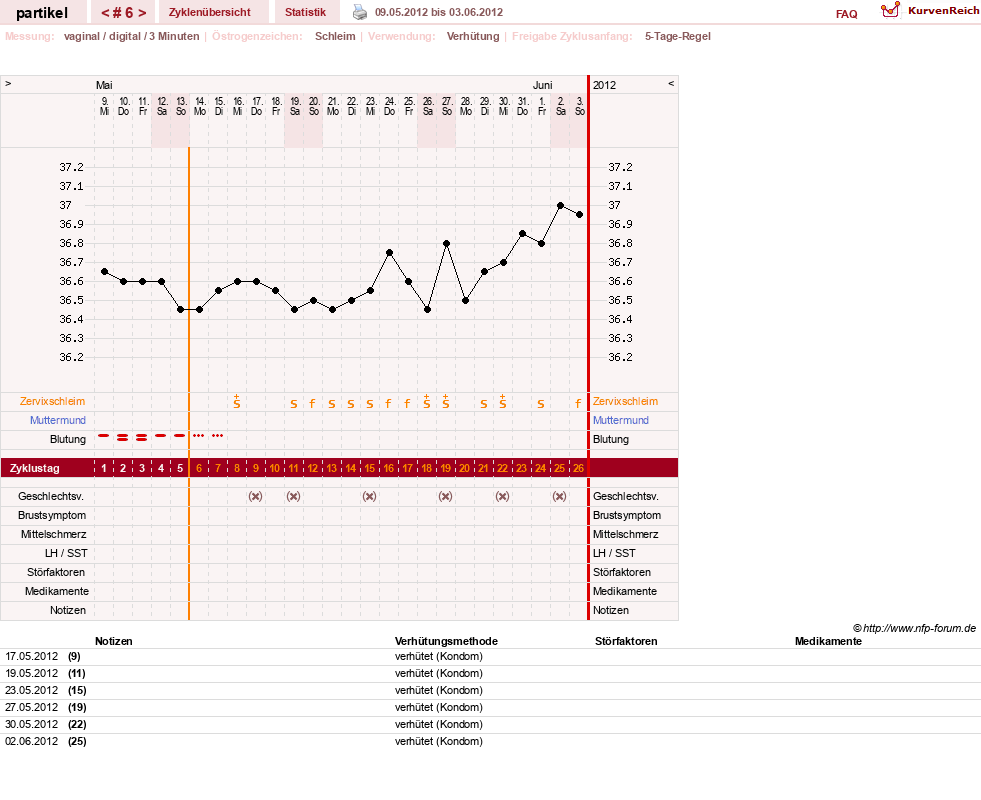This screenshot has height=800, width=981.
Task: Click temperature point at 37.0 on 2 June
Action: click(x=561, y=205)
